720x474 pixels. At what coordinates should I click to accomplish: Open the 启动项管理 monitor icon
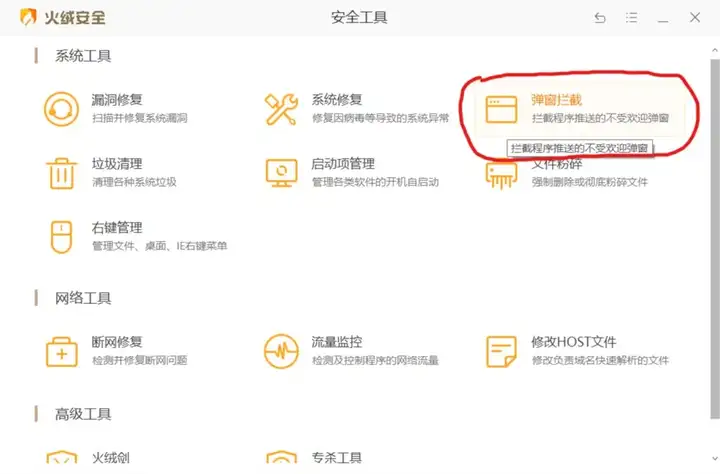coord(281,173)
